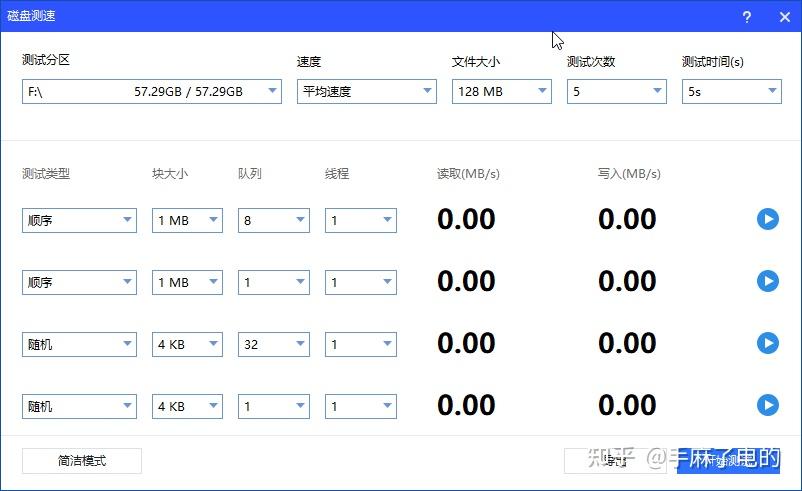The height and width of the screenshot is (491, 802).
Task: Change second row 1 MB block size
Action: [187, 282]
